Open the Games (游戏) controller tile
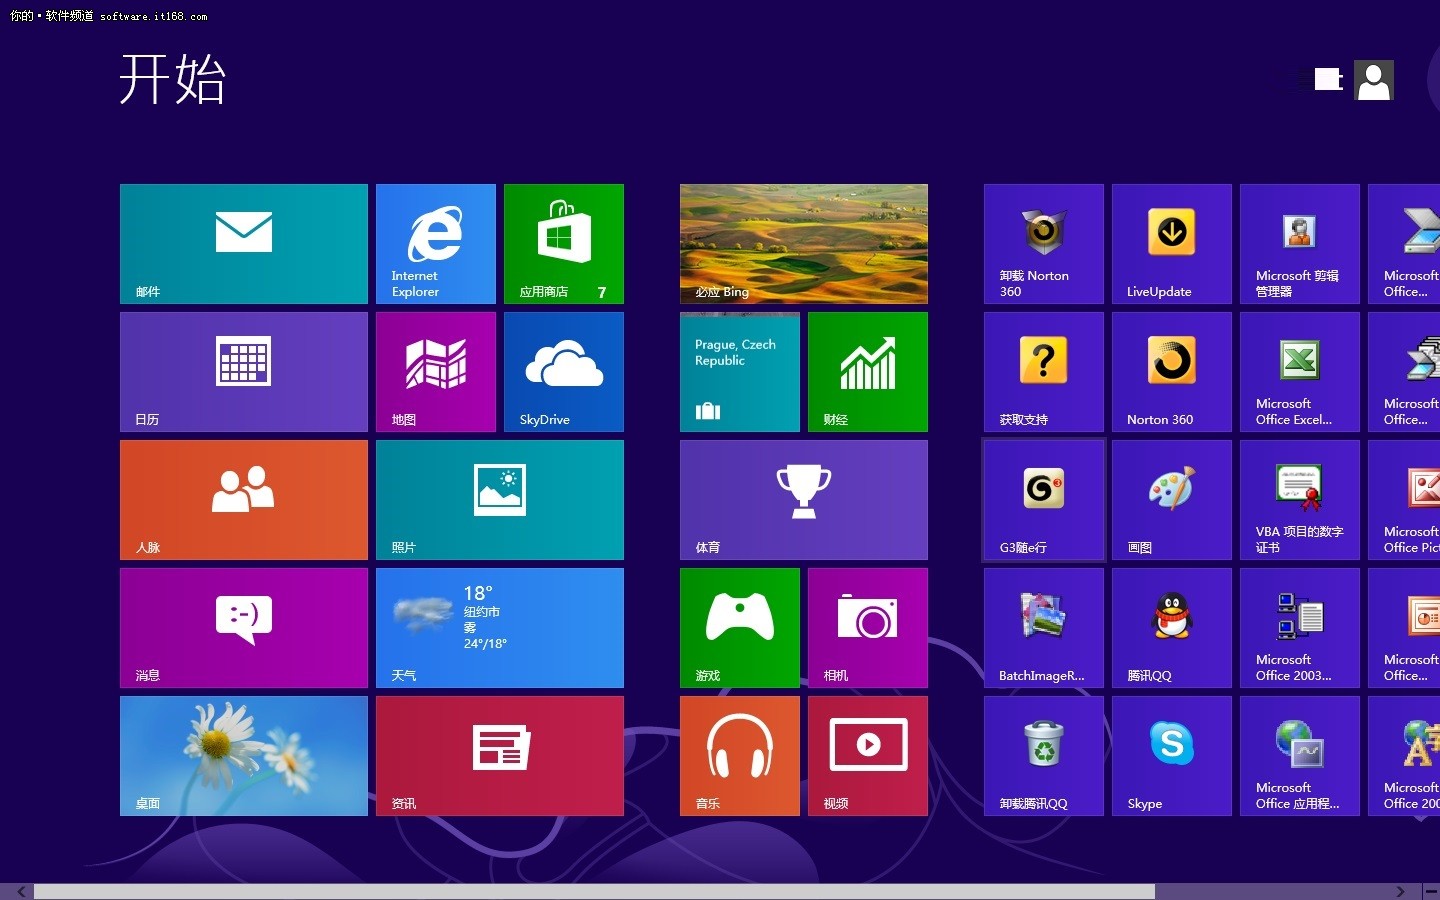The image size is (1440, 900). coord(740,628)
